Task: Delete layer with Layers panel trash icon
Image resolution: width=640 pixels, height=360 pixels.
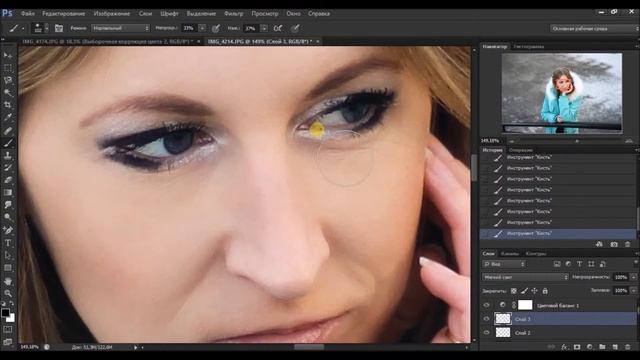Action: pyautogui.click(x=628, y=347)
